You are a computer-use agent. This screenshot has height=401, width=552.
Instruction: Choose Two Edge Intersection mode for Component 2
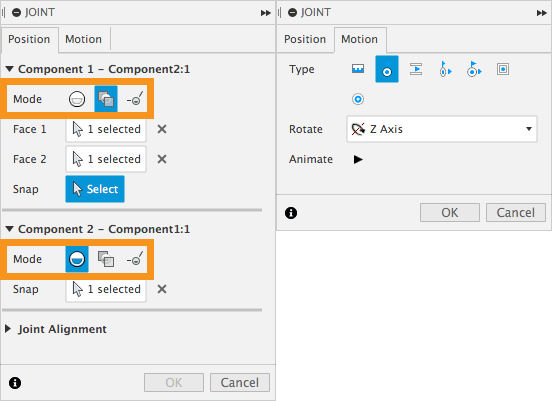135,259
